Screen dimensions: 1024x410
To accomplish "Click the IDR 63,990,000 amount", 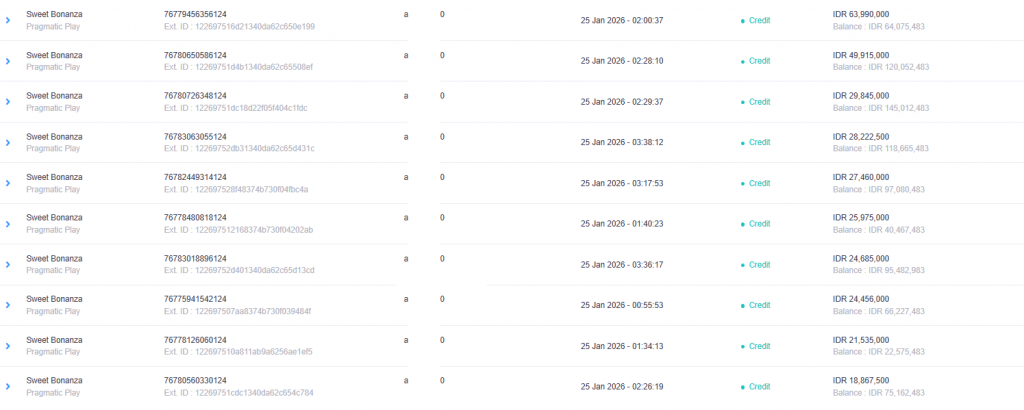I will [x=861, y=14].
